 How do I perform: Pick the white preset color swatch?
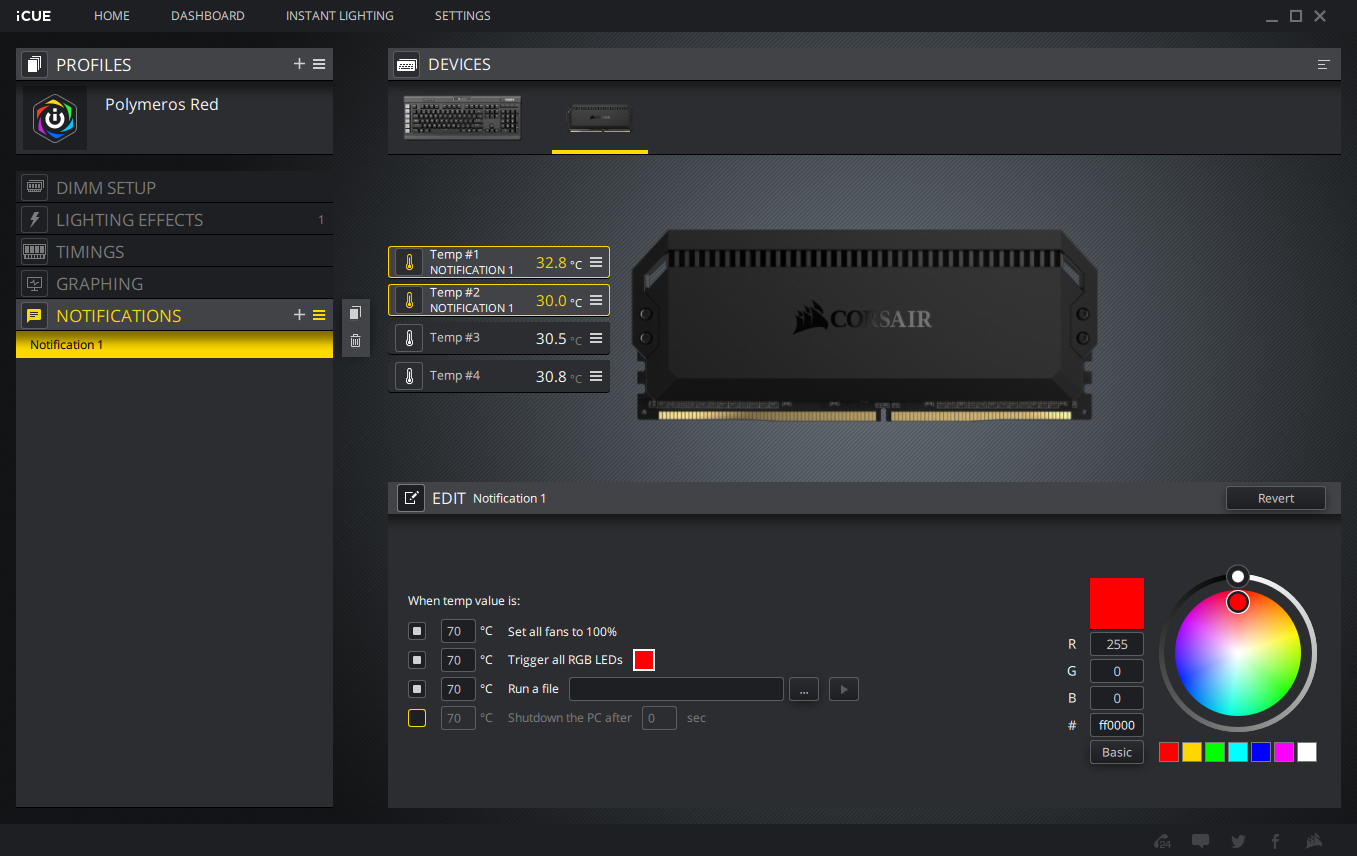click(1307, 752)
